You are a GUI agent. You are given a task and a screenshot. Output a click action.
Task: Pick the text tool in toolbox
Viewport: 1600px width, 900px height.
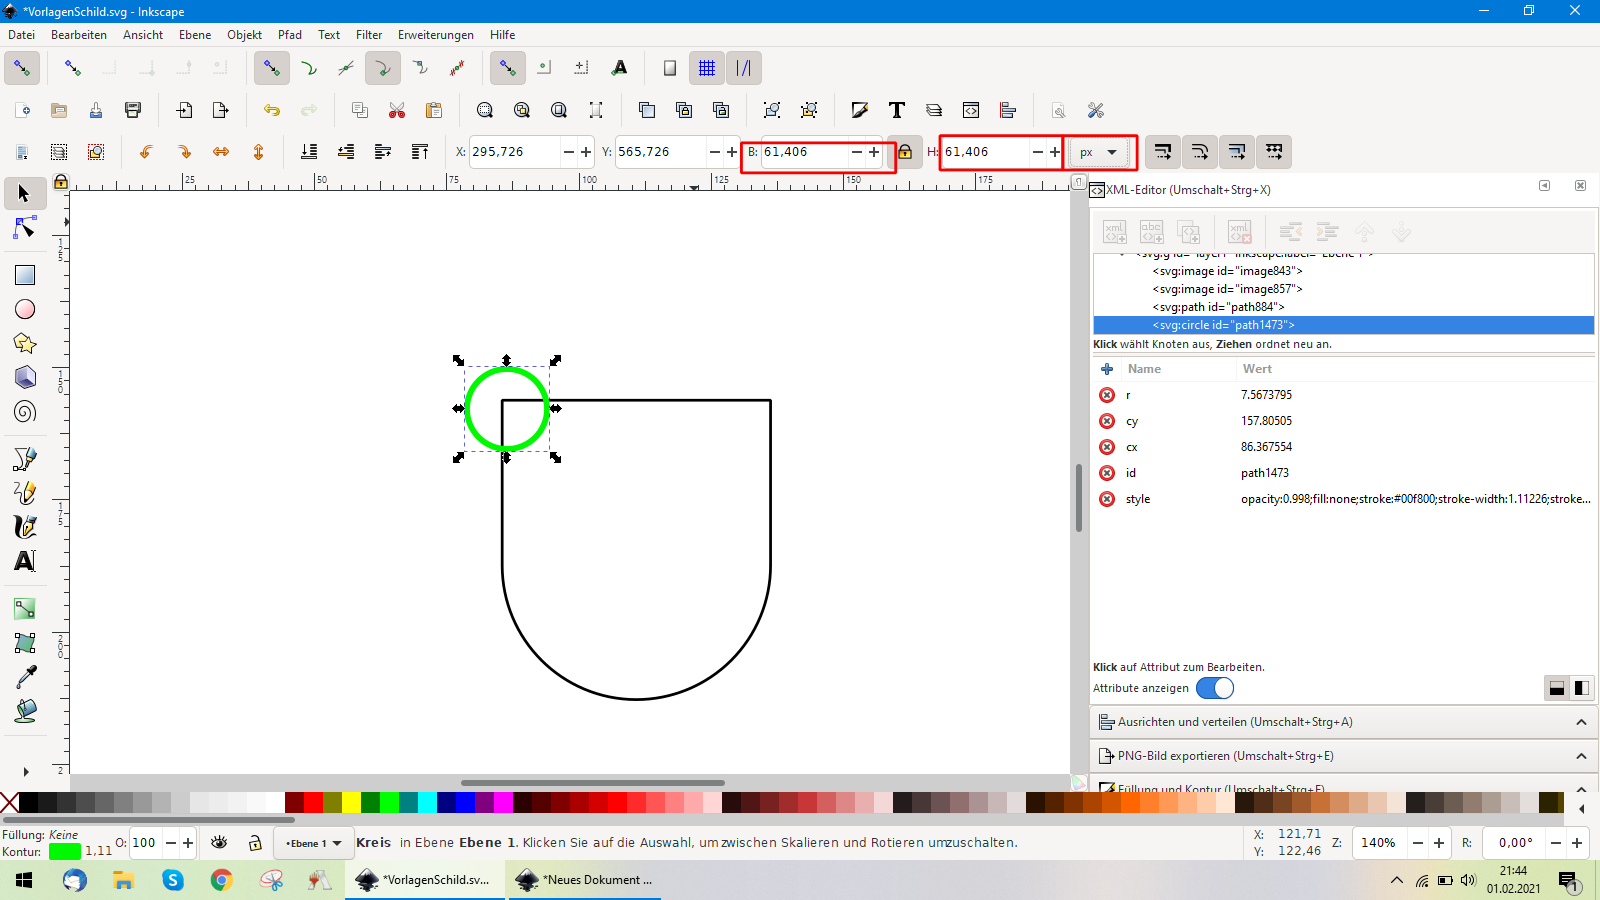(x=25, y=561)
